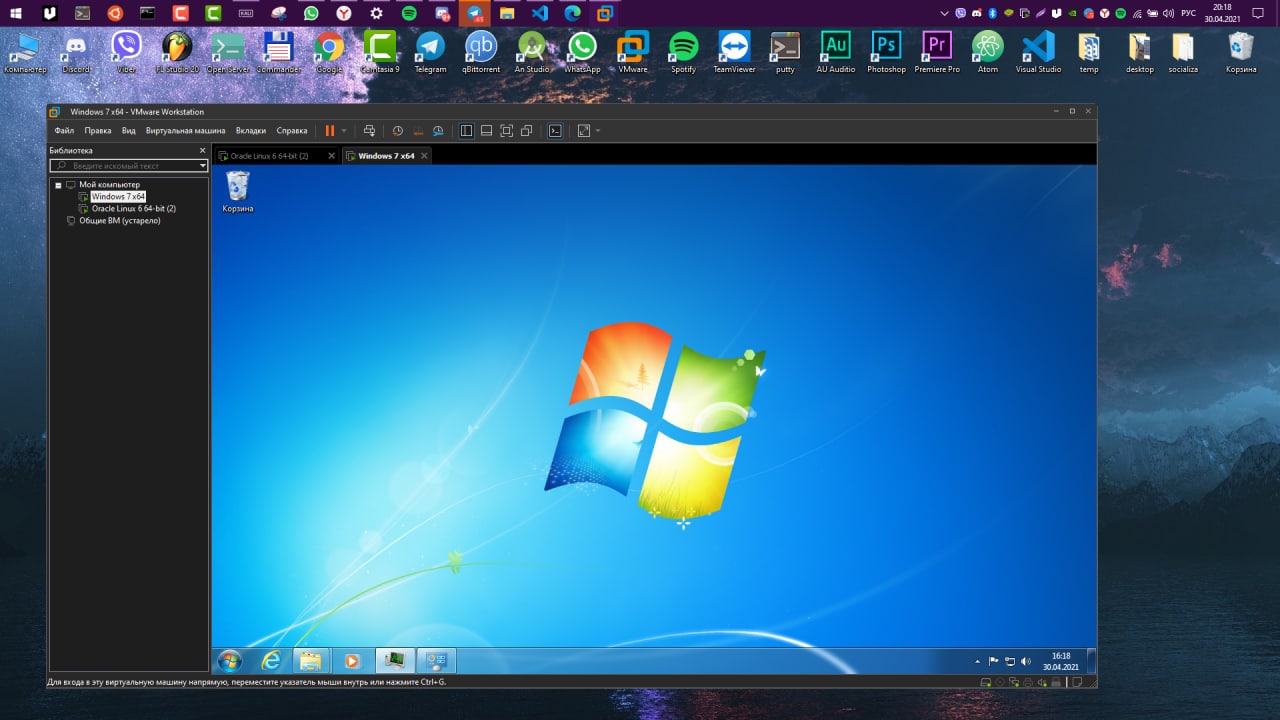Screen dimensions: 1280x720
Task: Collapse the Мой компьютер tree node
Action: [58, 185]
